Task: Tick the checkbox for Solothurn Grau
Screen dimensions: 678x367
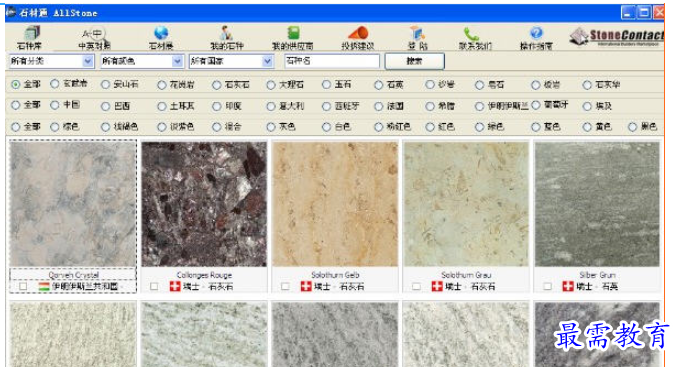Action: click(x=416, y=286)
